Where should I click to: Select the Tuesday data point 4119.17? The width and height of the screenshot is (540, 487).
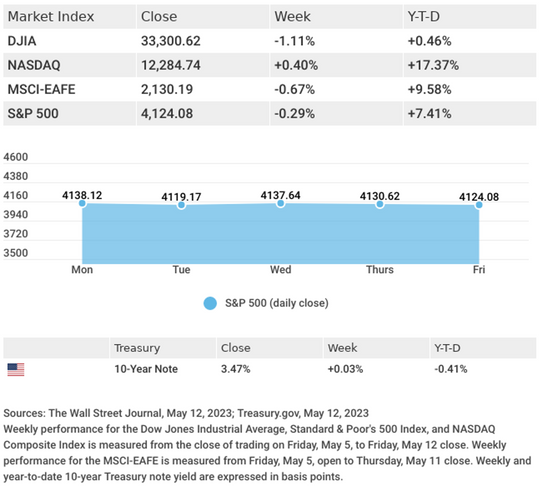(x=181, y=205)
